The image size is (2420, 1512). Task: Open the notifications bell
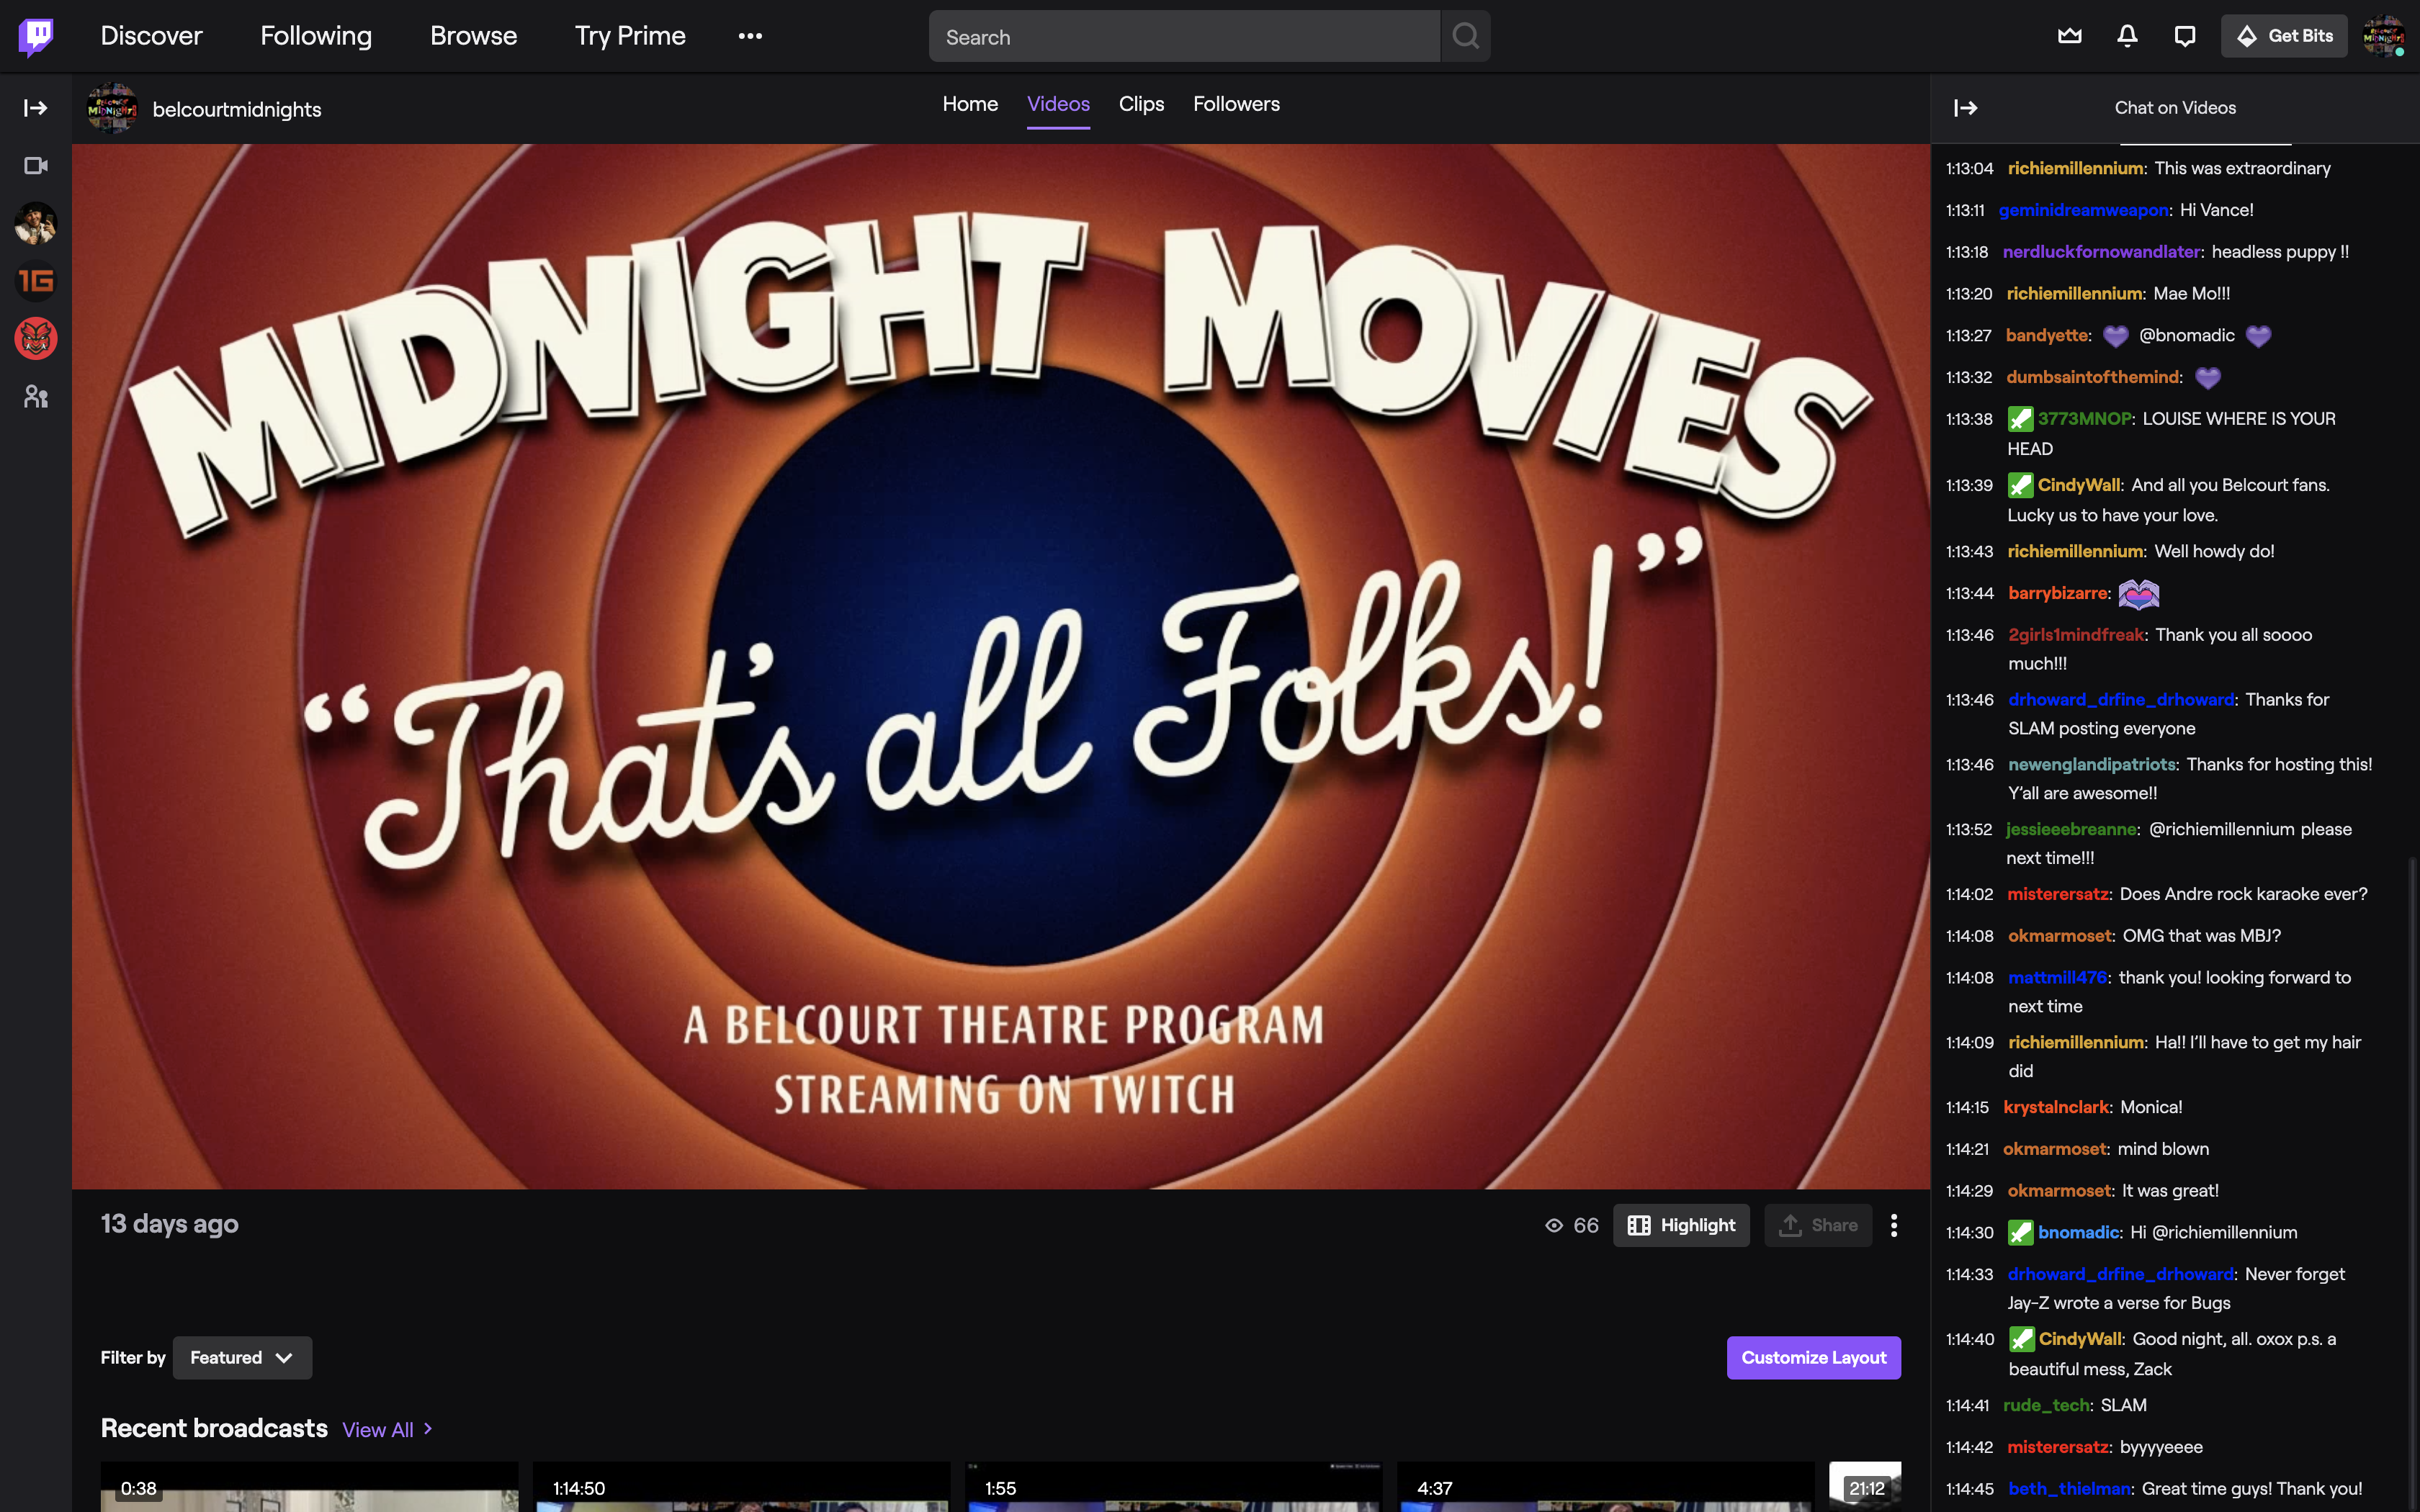pyautogui.click(x=2127, y=36)
